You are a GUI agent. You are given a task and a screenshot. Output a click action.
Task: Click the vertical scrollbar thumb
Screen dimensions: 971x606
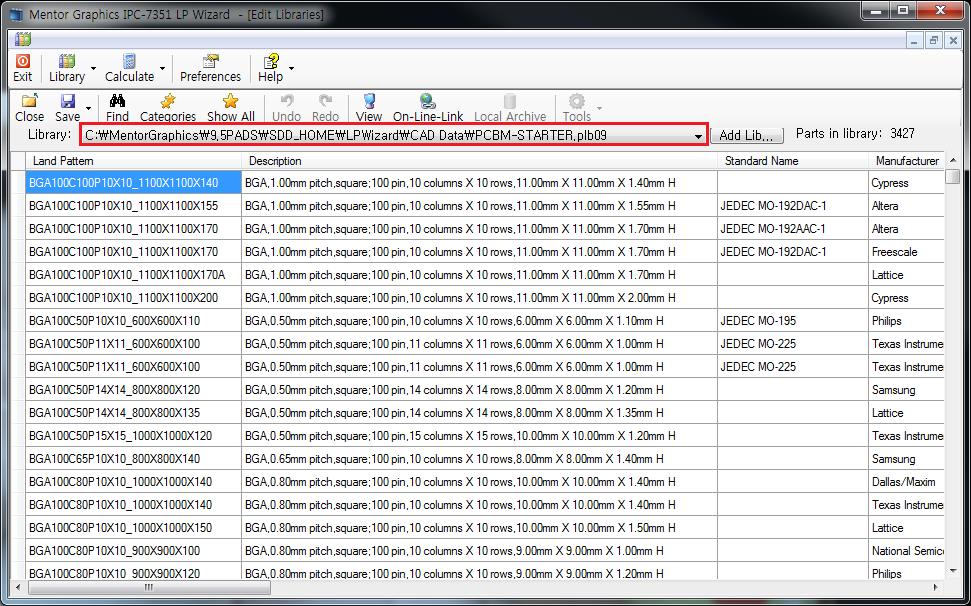[x=952, y=176]
